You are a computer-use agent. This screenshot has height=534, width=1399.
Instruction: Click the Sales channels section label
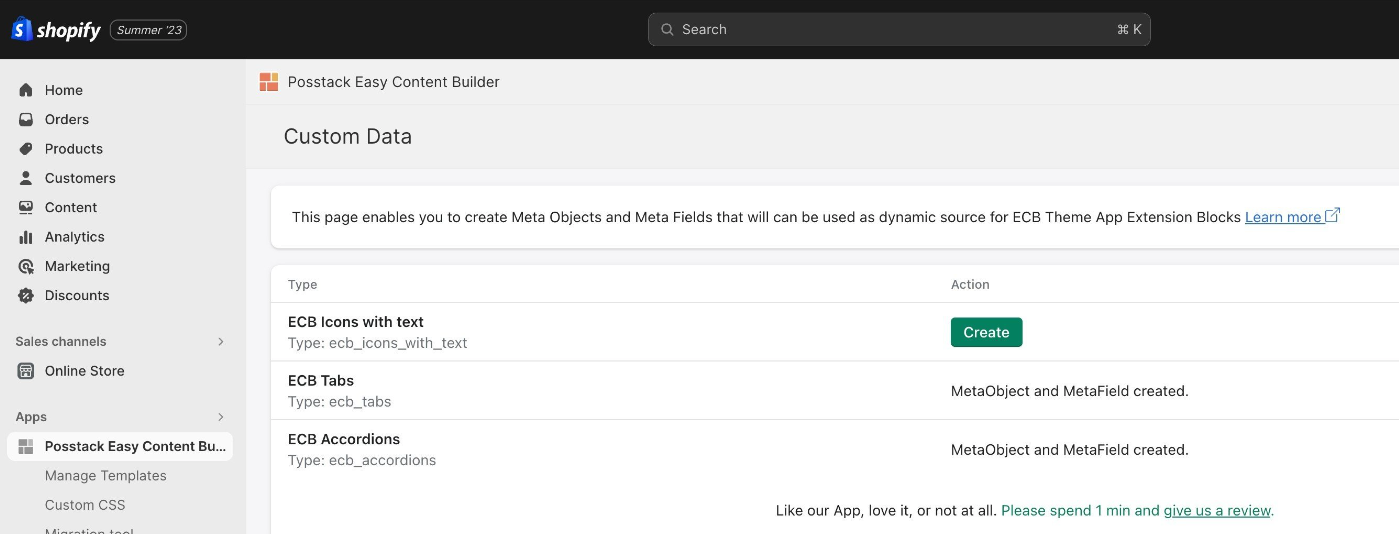pos(61,342)
